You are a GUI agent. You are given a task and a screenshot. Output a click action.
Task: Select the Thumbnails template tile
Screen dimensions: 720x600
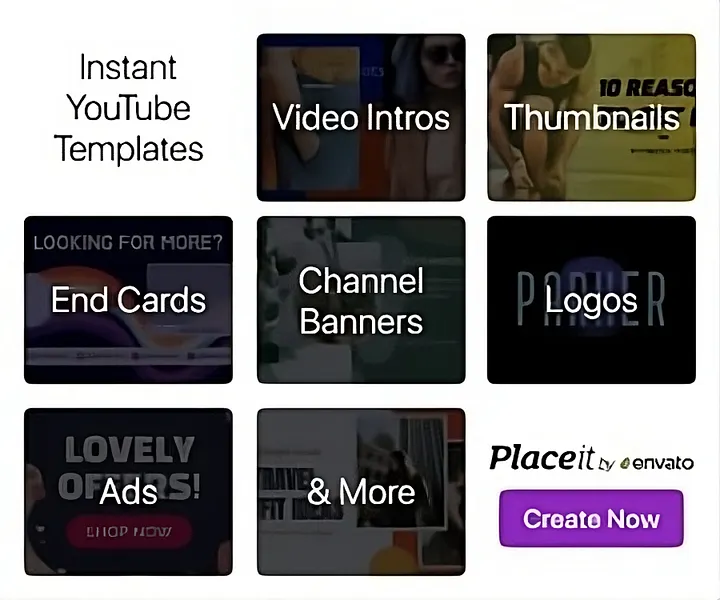[x=591, y=117]
